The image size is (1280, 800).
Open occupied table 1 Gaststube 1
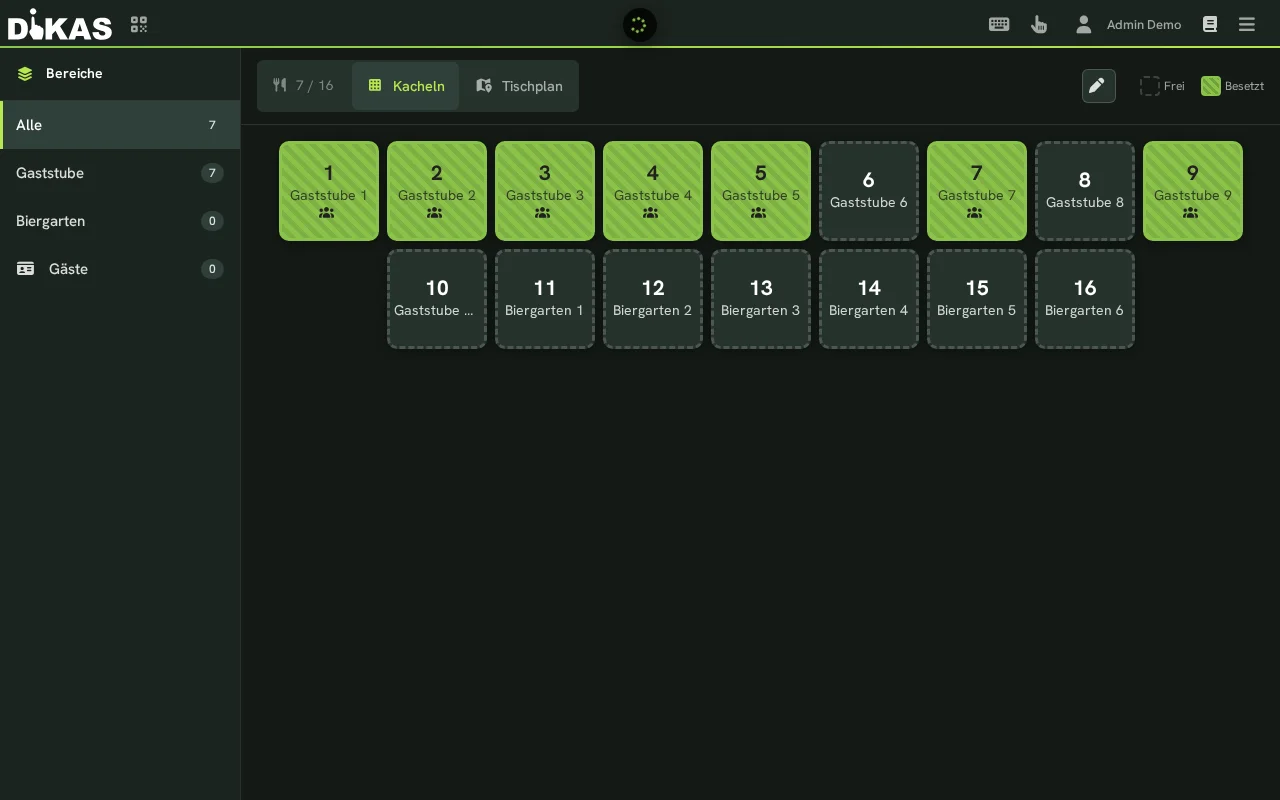[x=329, y=191]
